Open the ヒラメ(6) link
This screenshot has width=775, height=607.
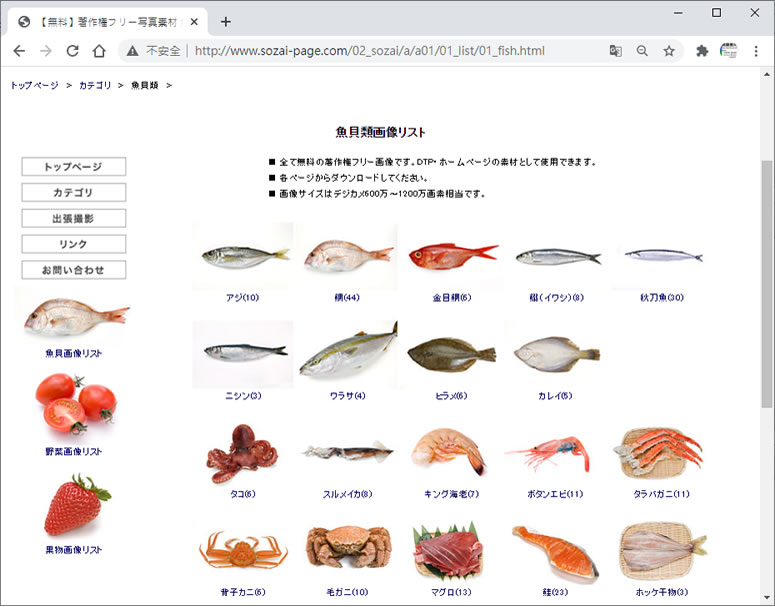pyautogui.click(x=451, y=396)
